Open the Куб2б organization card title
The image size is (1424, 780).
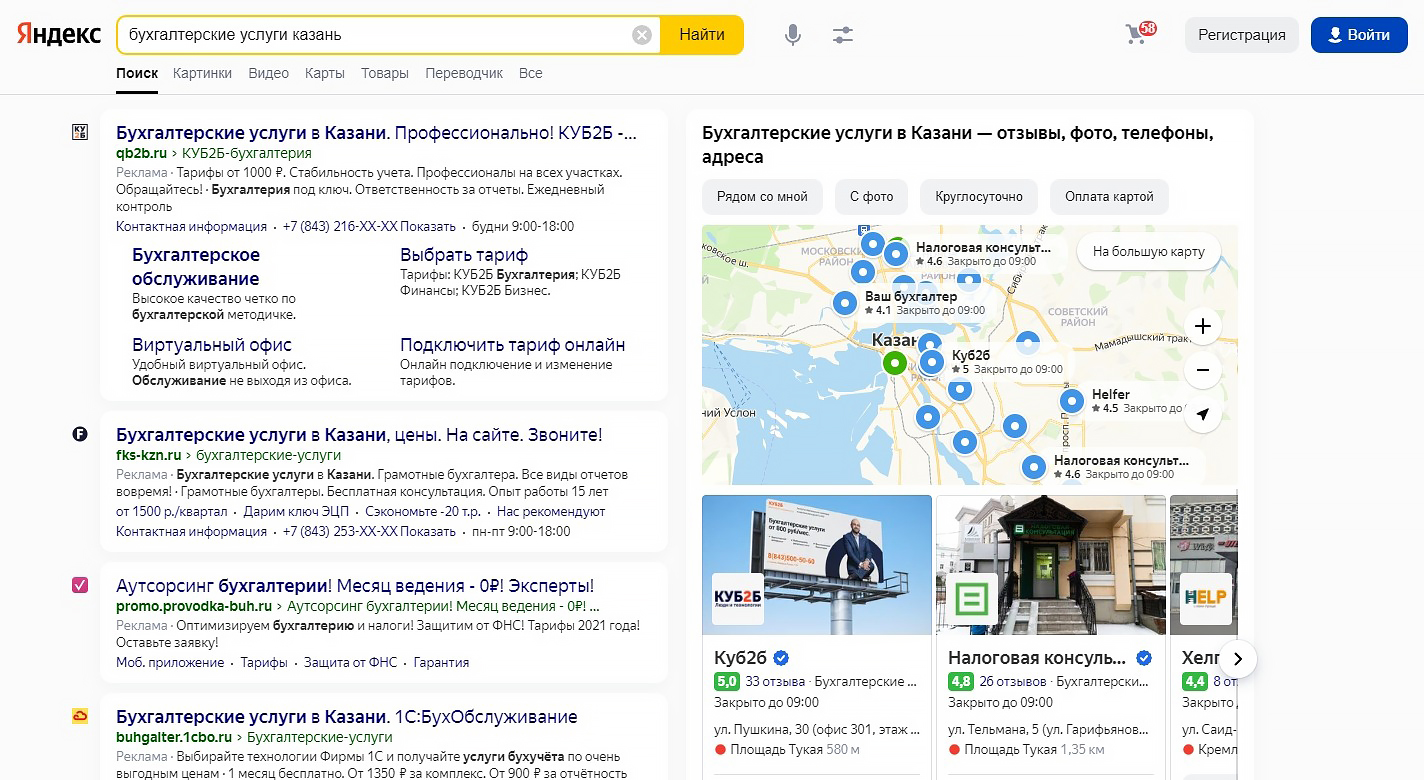pos(740,658)
